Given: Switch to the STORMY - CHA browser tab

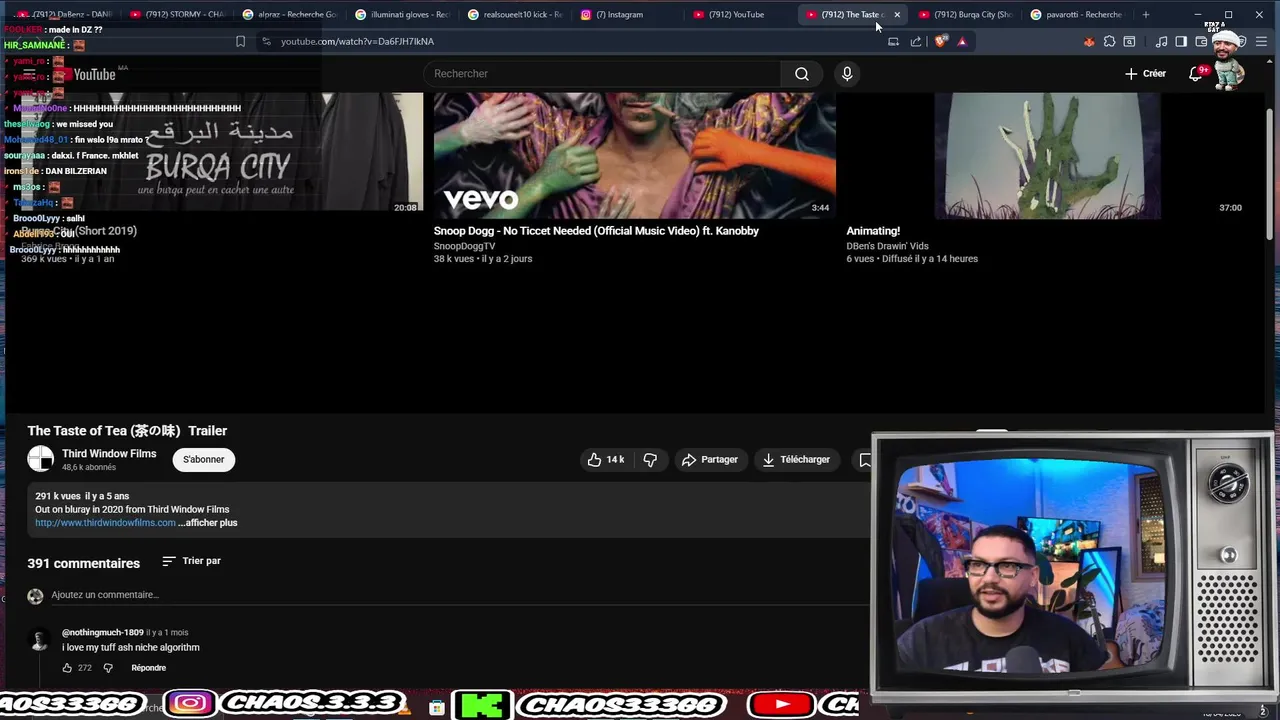Looking at the screenshot, I should [x=177, y=15].
